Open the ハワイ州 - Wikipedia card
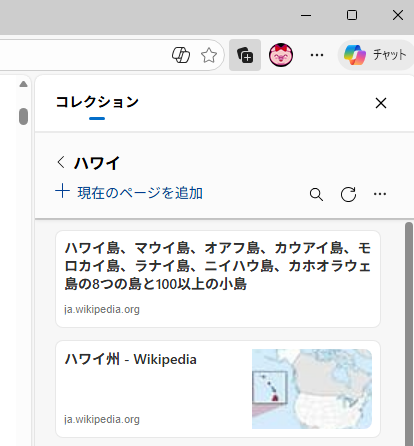 click(218, 389)
